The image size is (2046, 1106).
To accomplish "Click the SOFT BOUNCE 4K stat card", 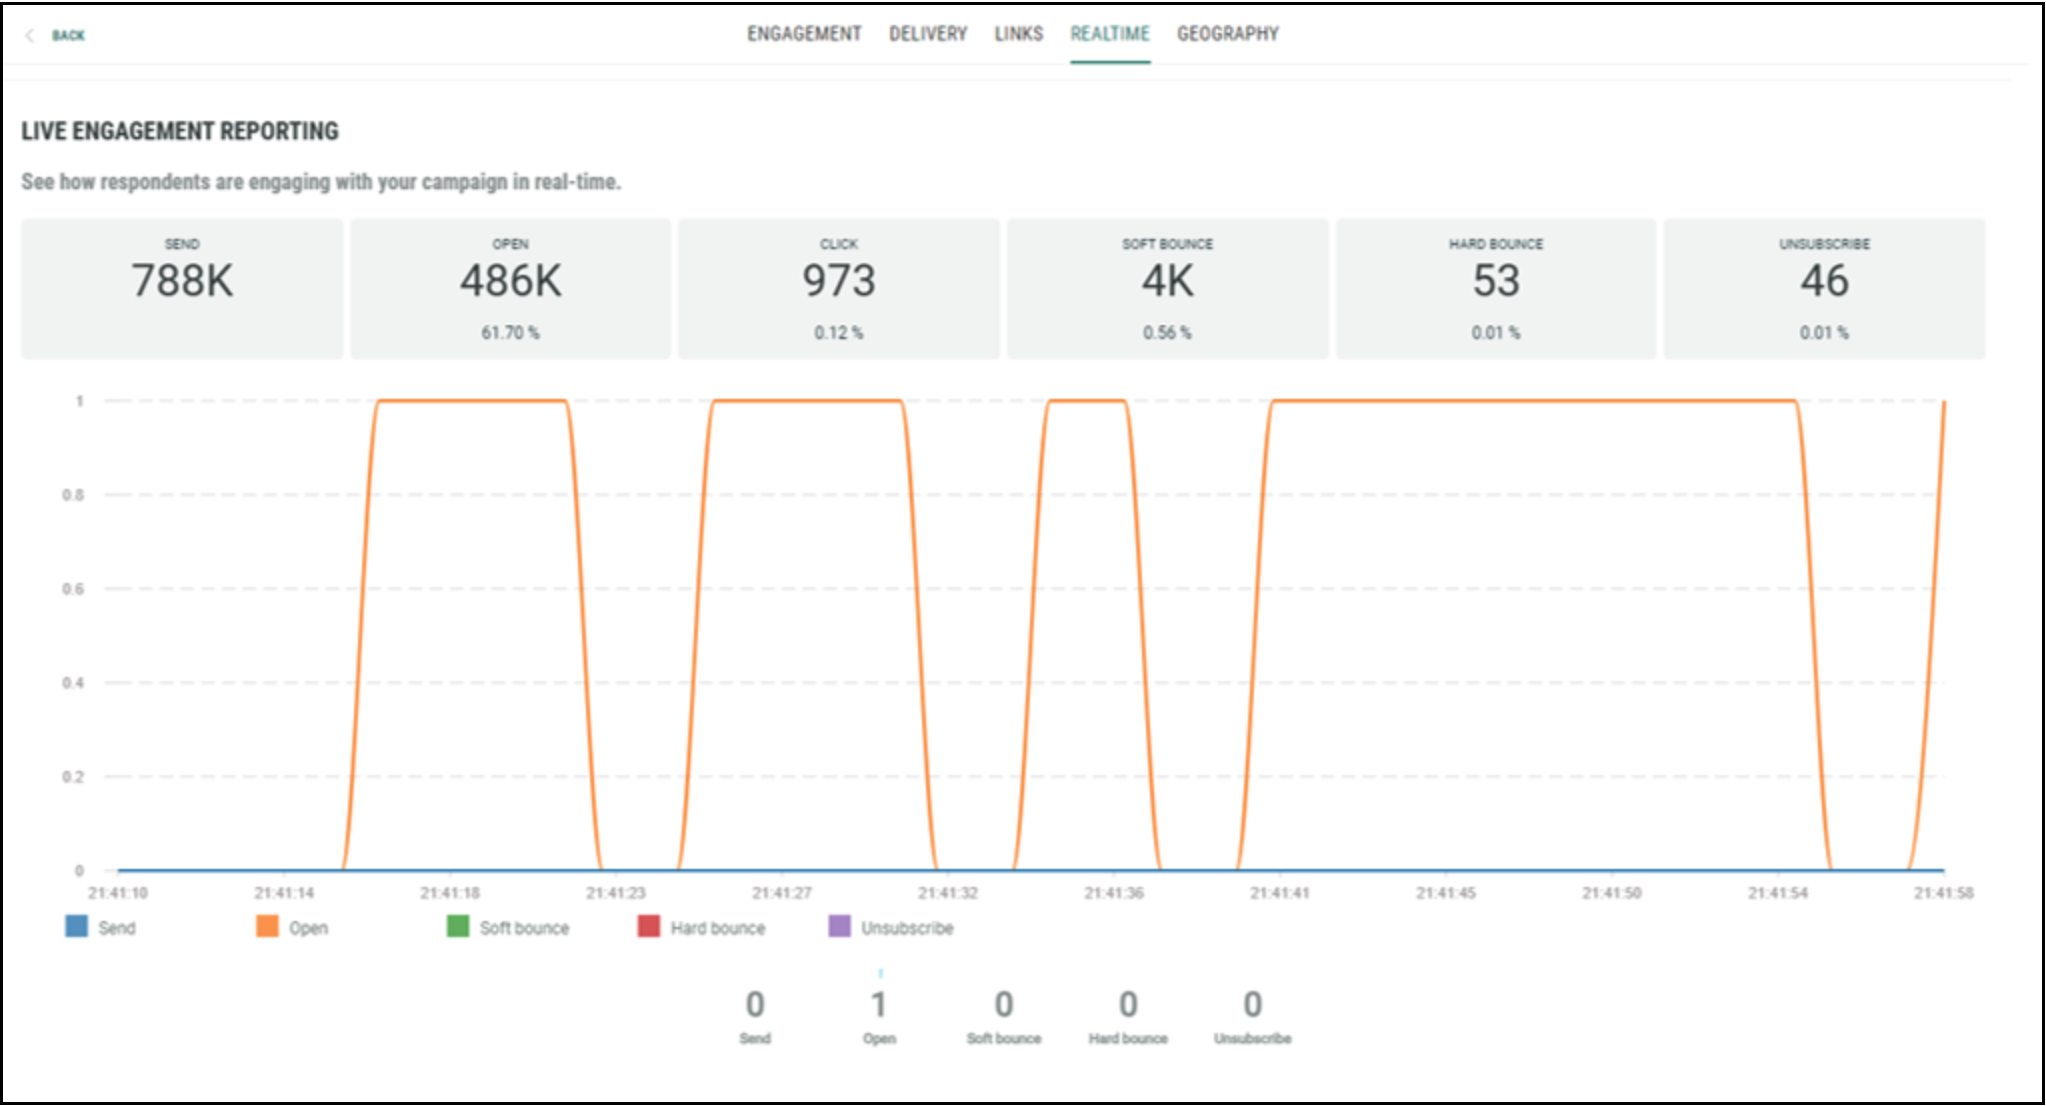I will tap(1167, 288).
